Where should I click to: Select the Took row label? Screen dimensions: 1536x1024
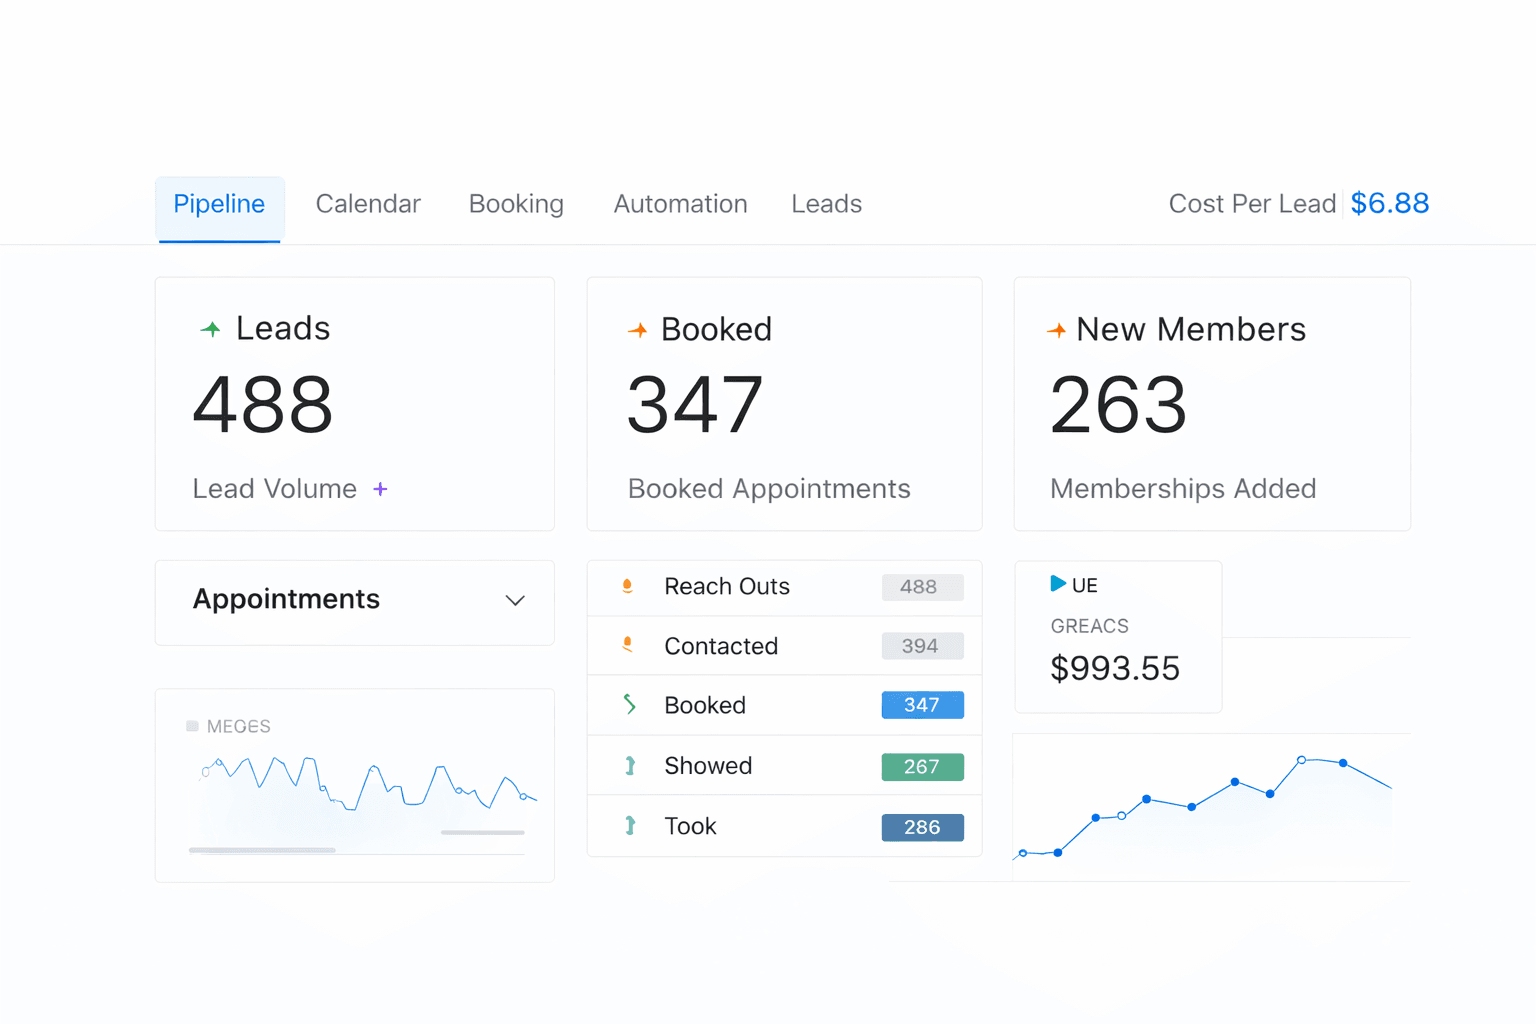pos(690,826)
